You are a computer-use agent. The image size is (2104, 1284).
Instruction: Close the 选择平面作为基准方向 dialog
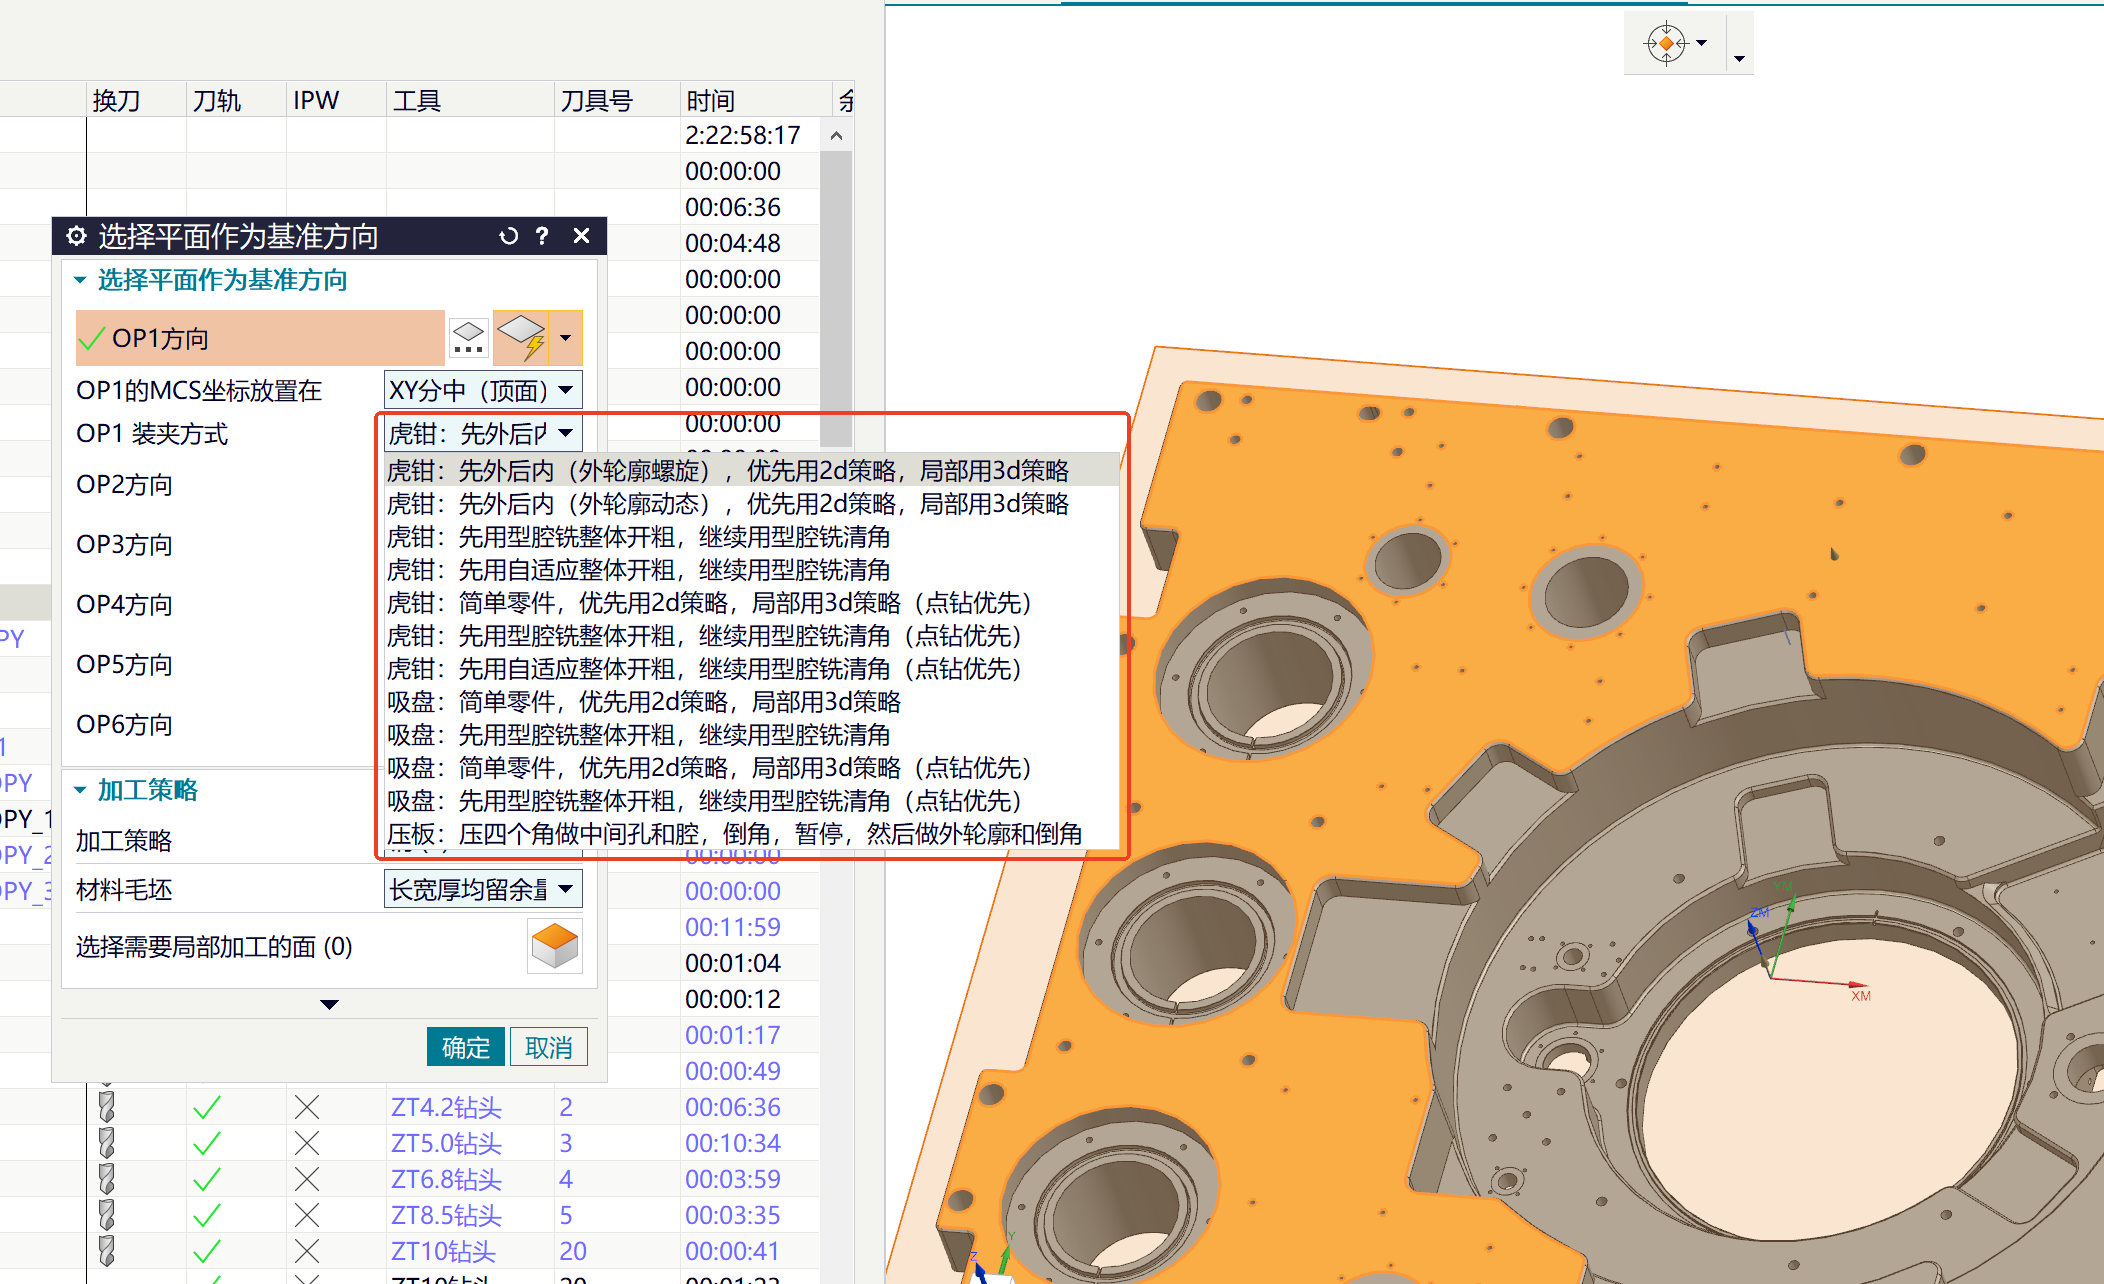[x=581, y=236]
